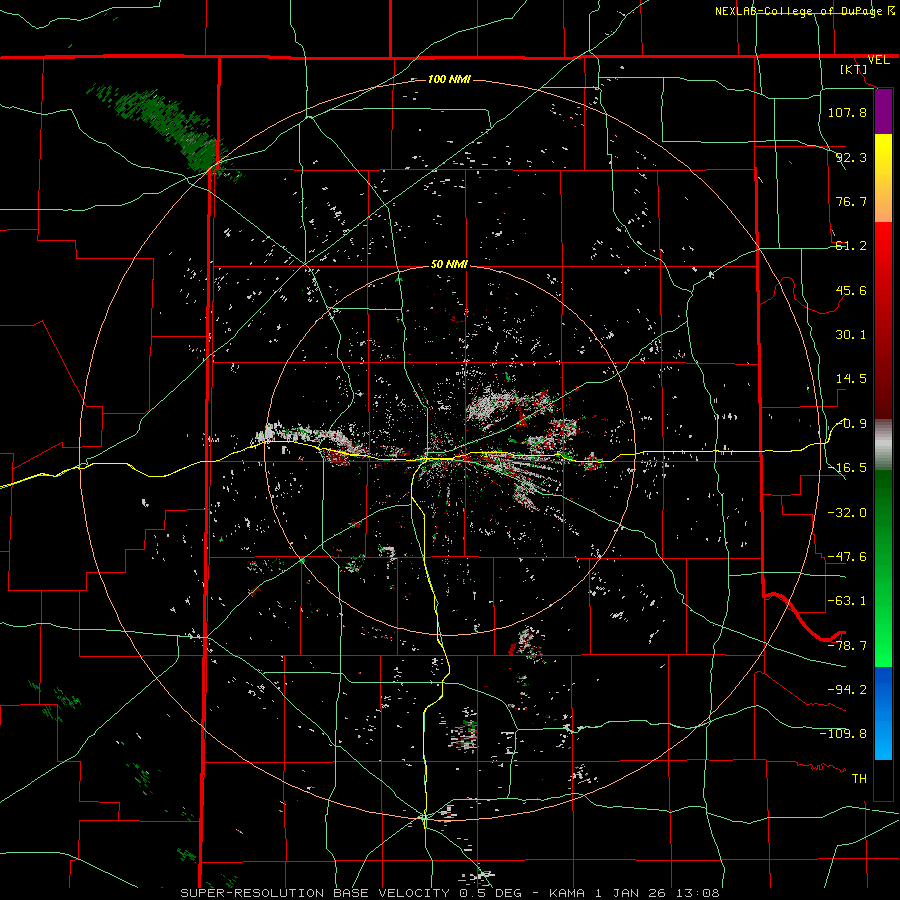Image resolution: width=900 pixels, height=900 pixels.
Task: Click the 100 NMI range ring label
Action: [x=449, y=79]
